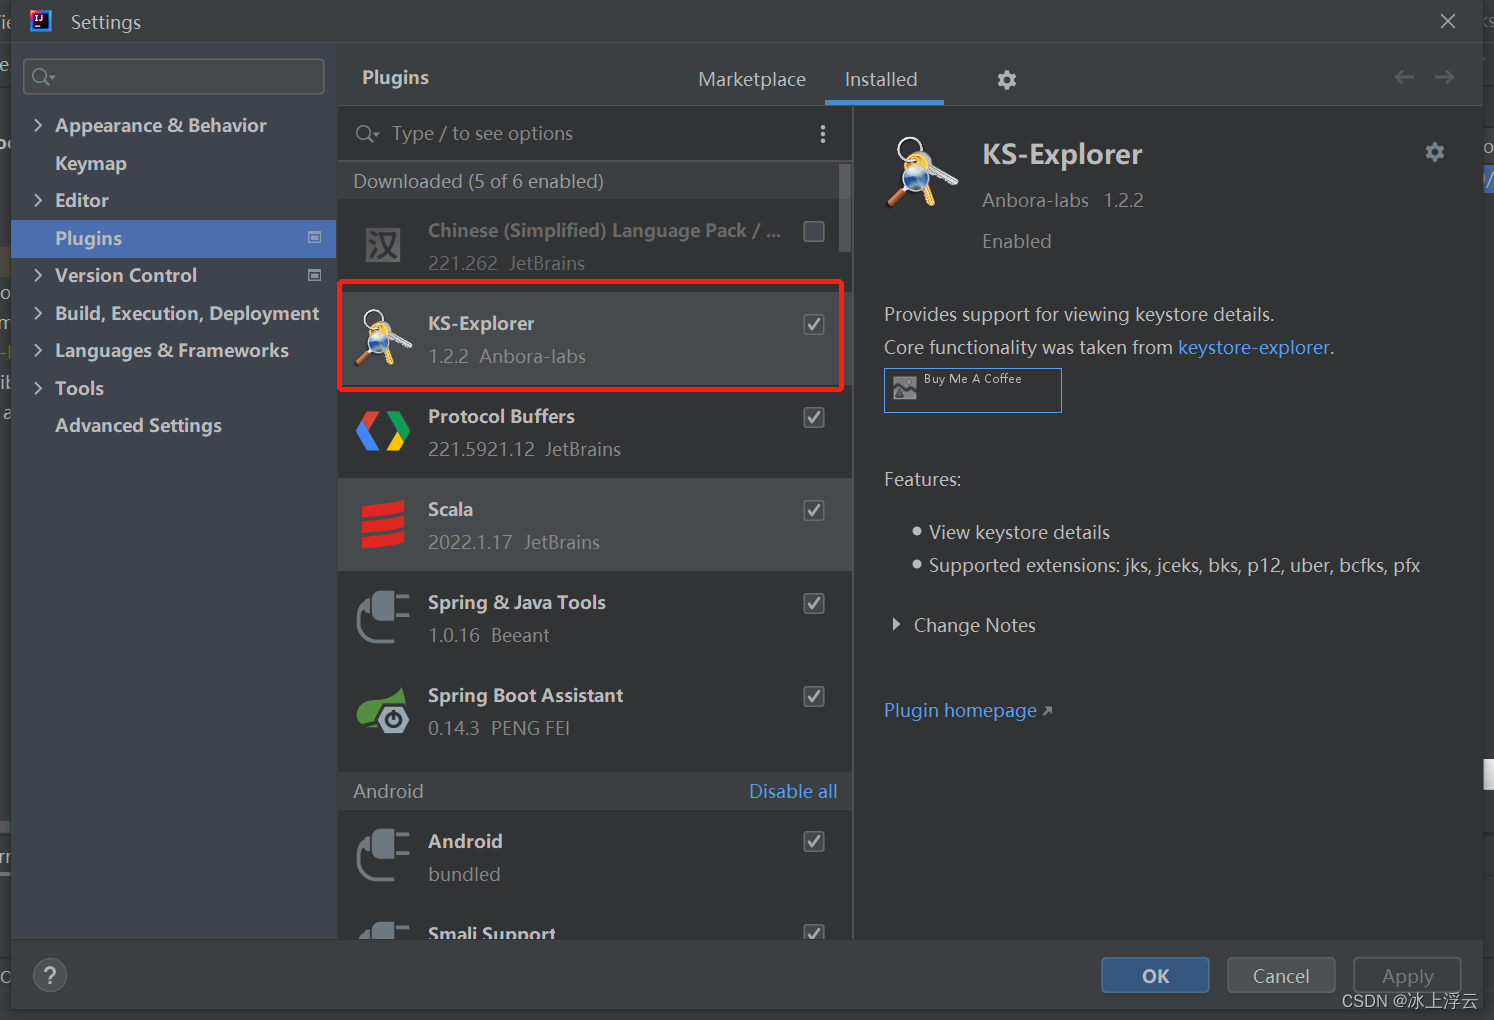Close the Settings dialog

click(x=1447, y=21)
